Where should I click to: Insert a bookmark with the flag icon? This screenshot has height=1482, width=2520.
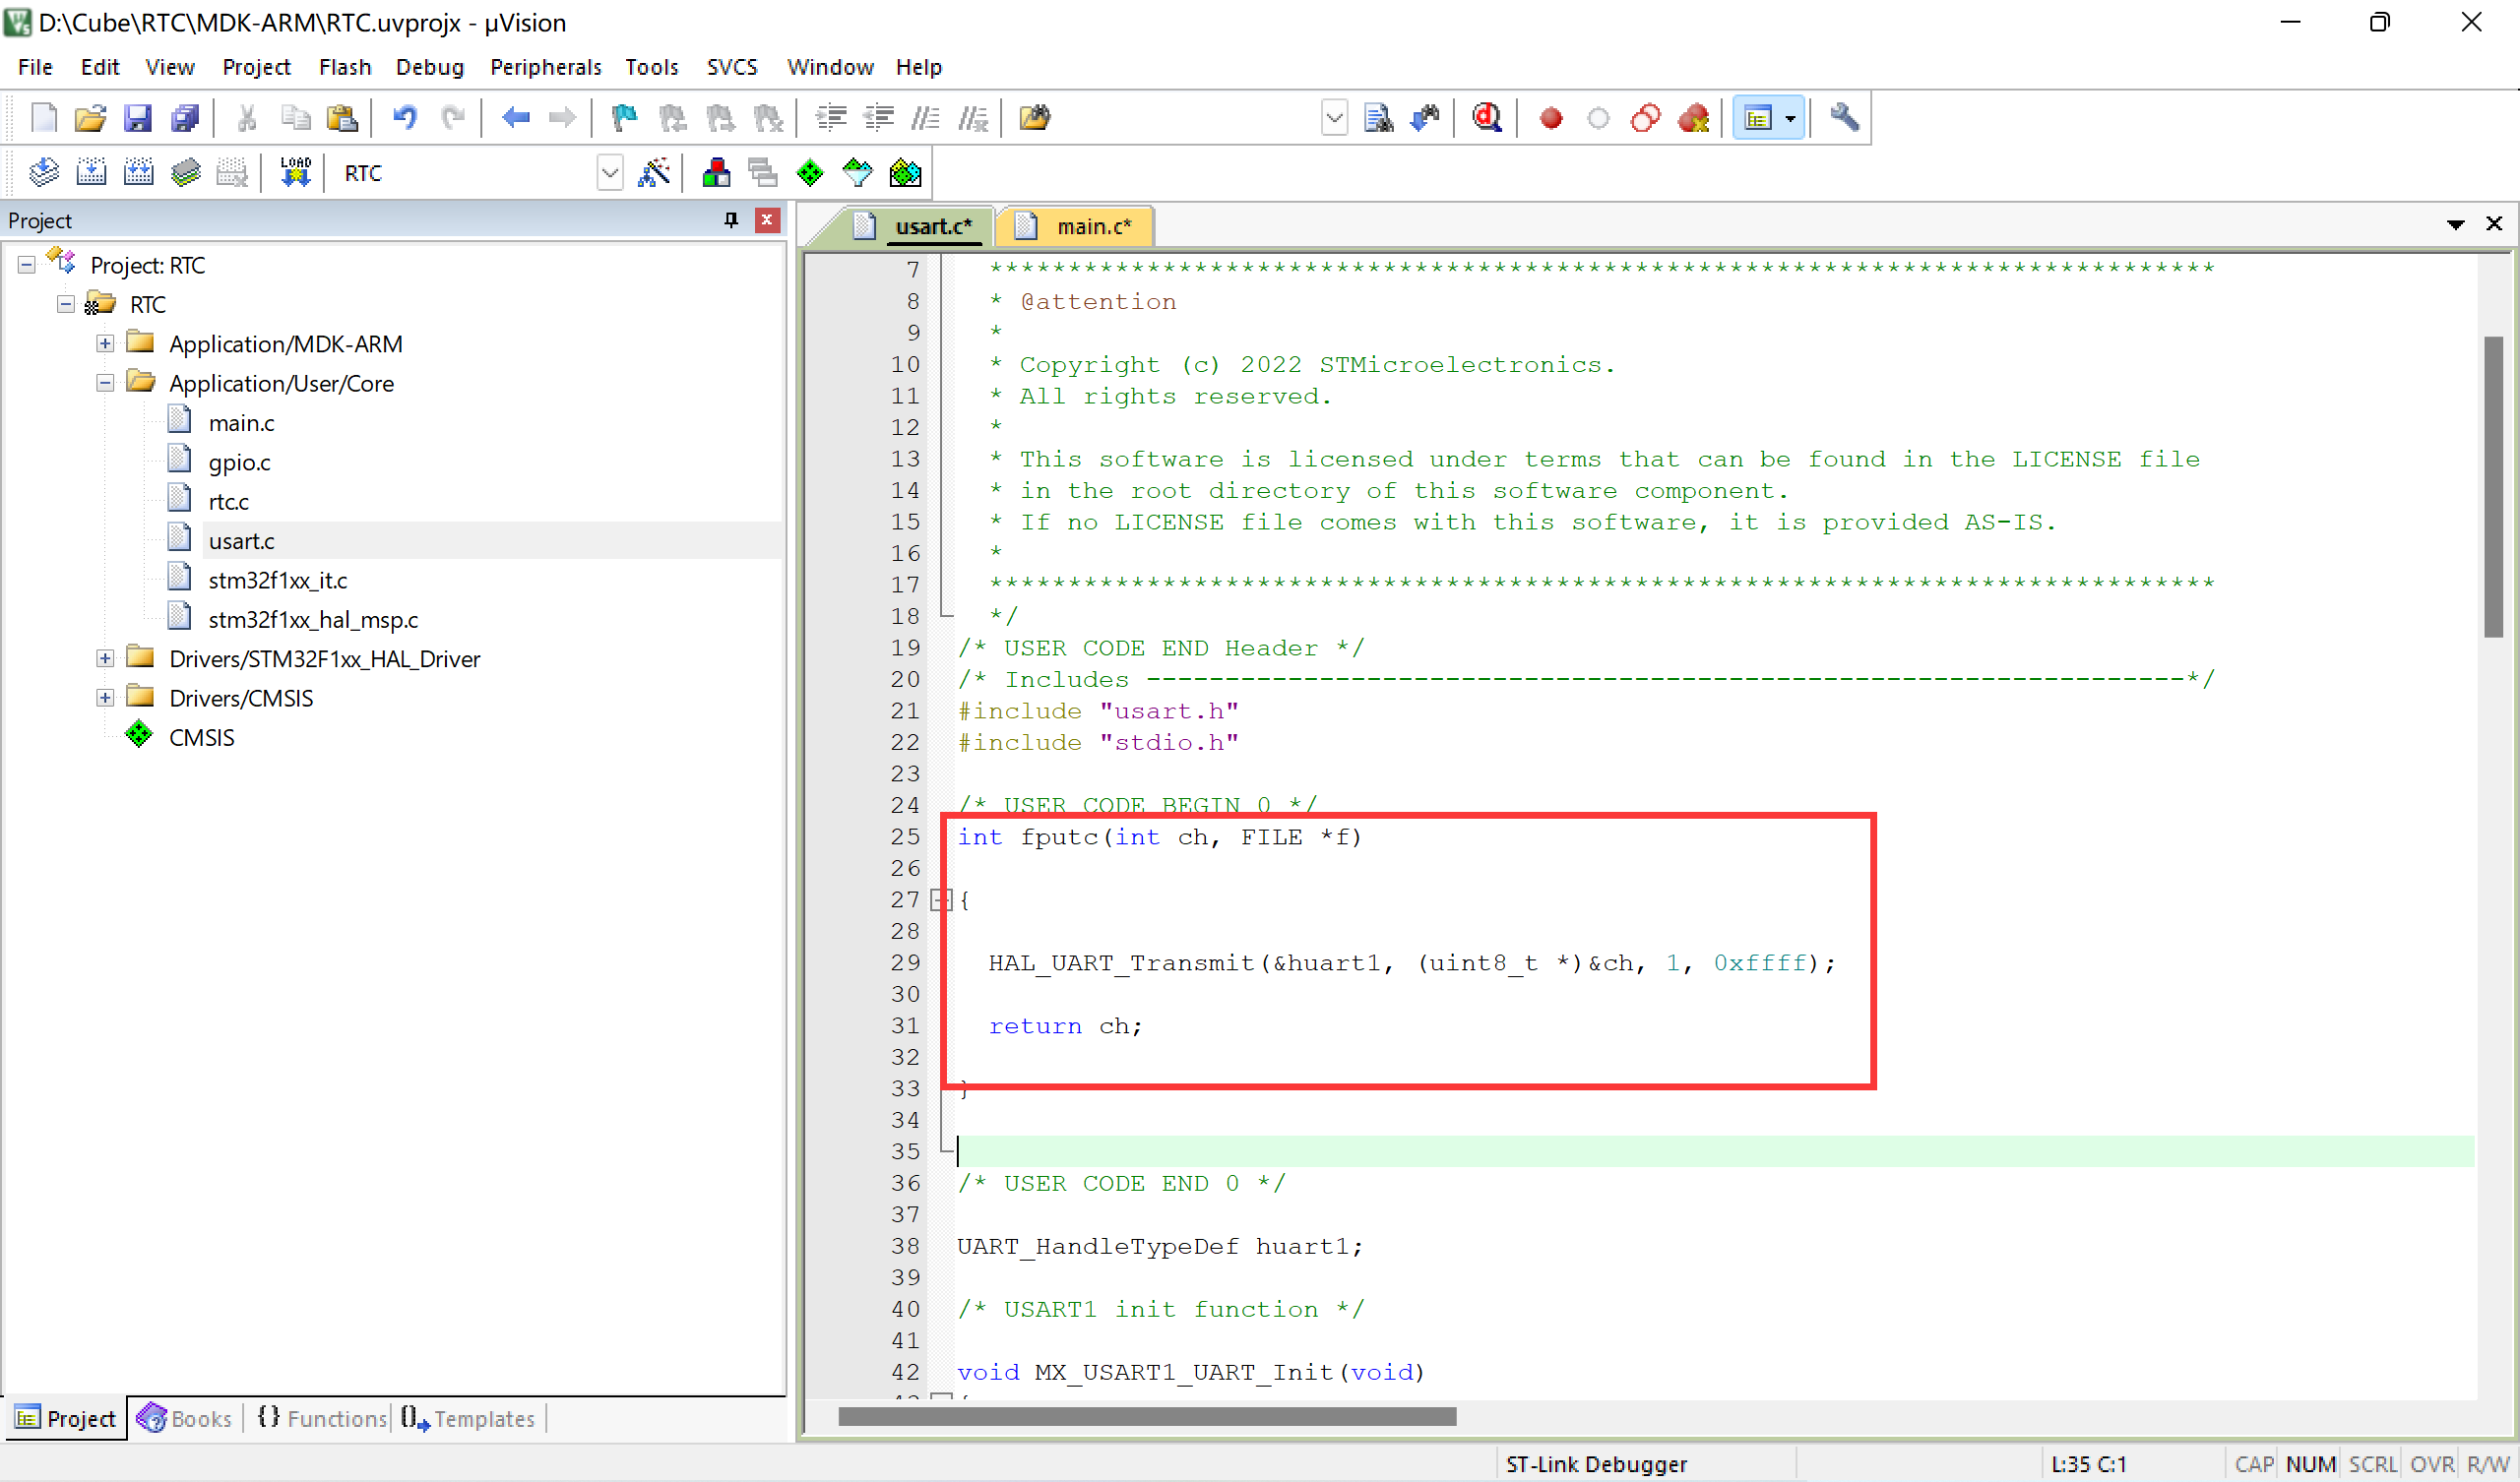coord(624,118)
